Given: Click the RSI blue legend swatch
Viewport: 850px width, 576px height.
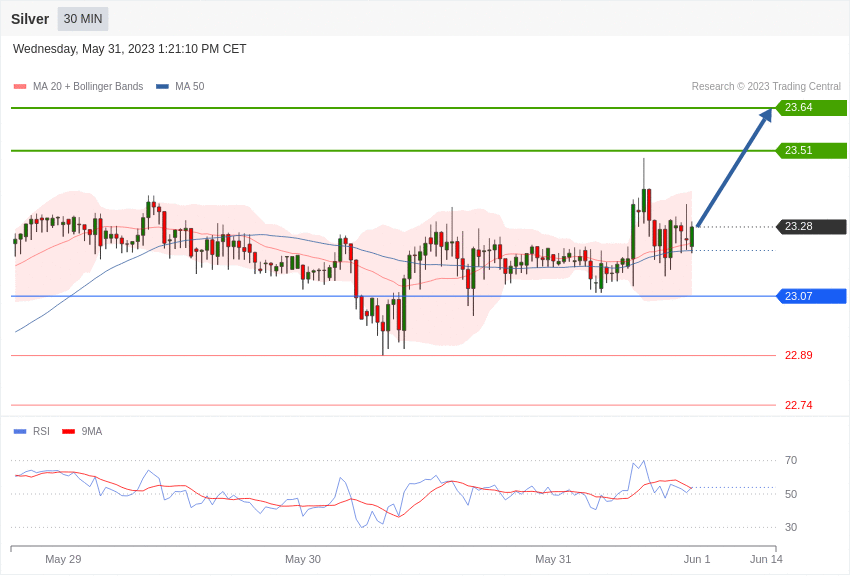Looking at the screenshot, I should coord(20,432).
